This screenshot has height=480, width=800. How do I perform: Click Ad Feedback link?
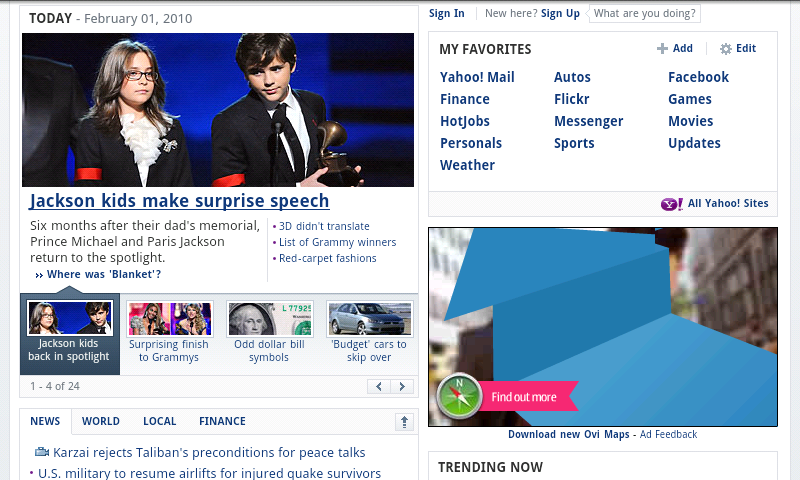click(x=668, y=435)
